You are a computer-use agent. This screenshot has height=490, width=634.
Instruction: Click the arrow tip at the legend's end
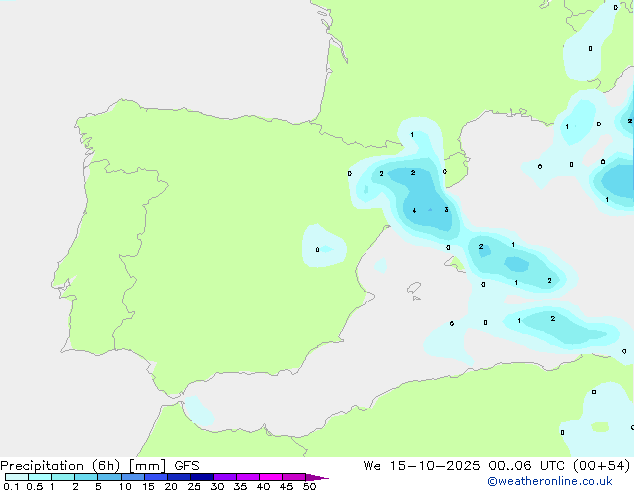tap(317, 477)
